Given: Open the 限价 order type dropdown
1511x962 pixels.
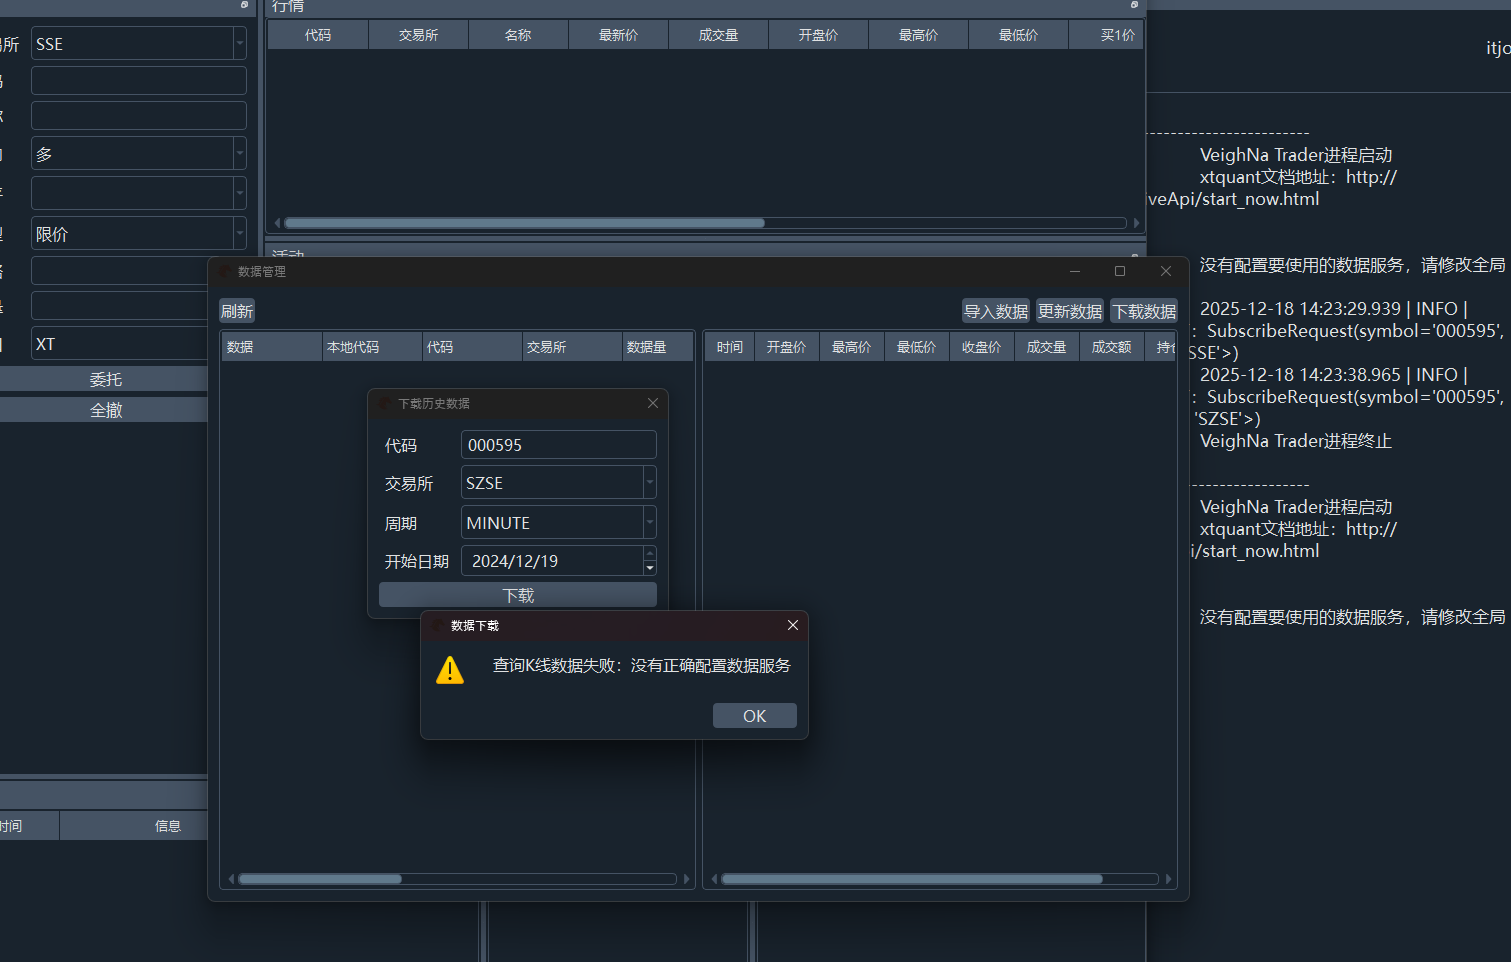Looking at the screenshot, I should click(x=239, y=234).
